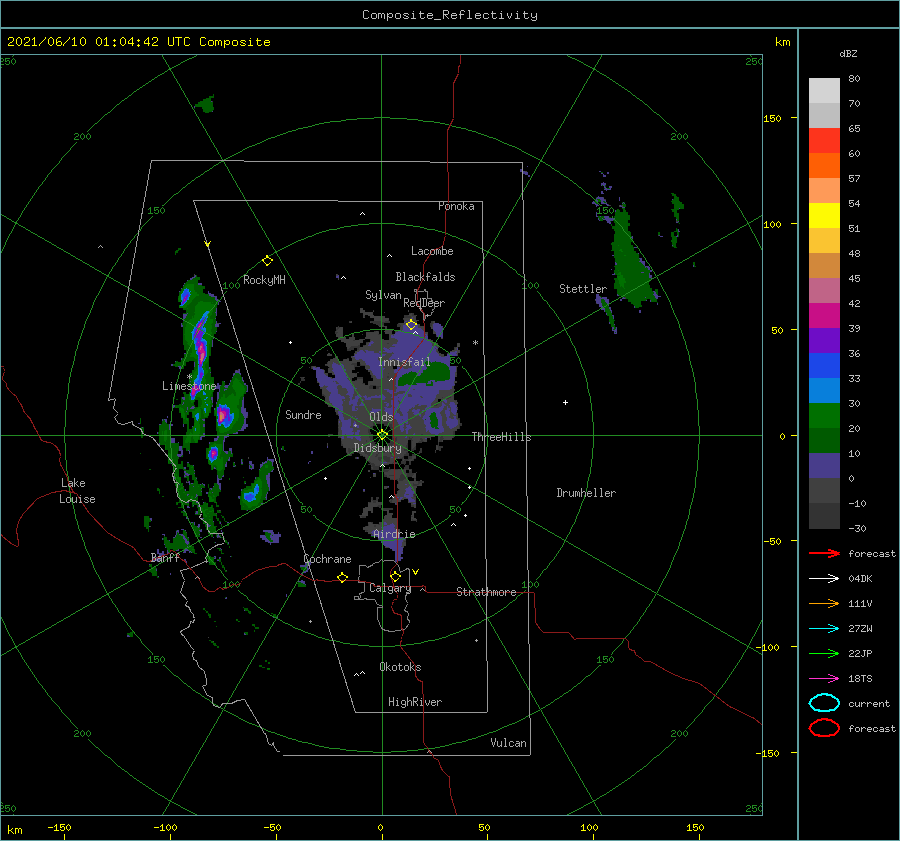900x841 pixels.
Task: Choose magenta swatch between 42 and 39
Action: [824, 316]
